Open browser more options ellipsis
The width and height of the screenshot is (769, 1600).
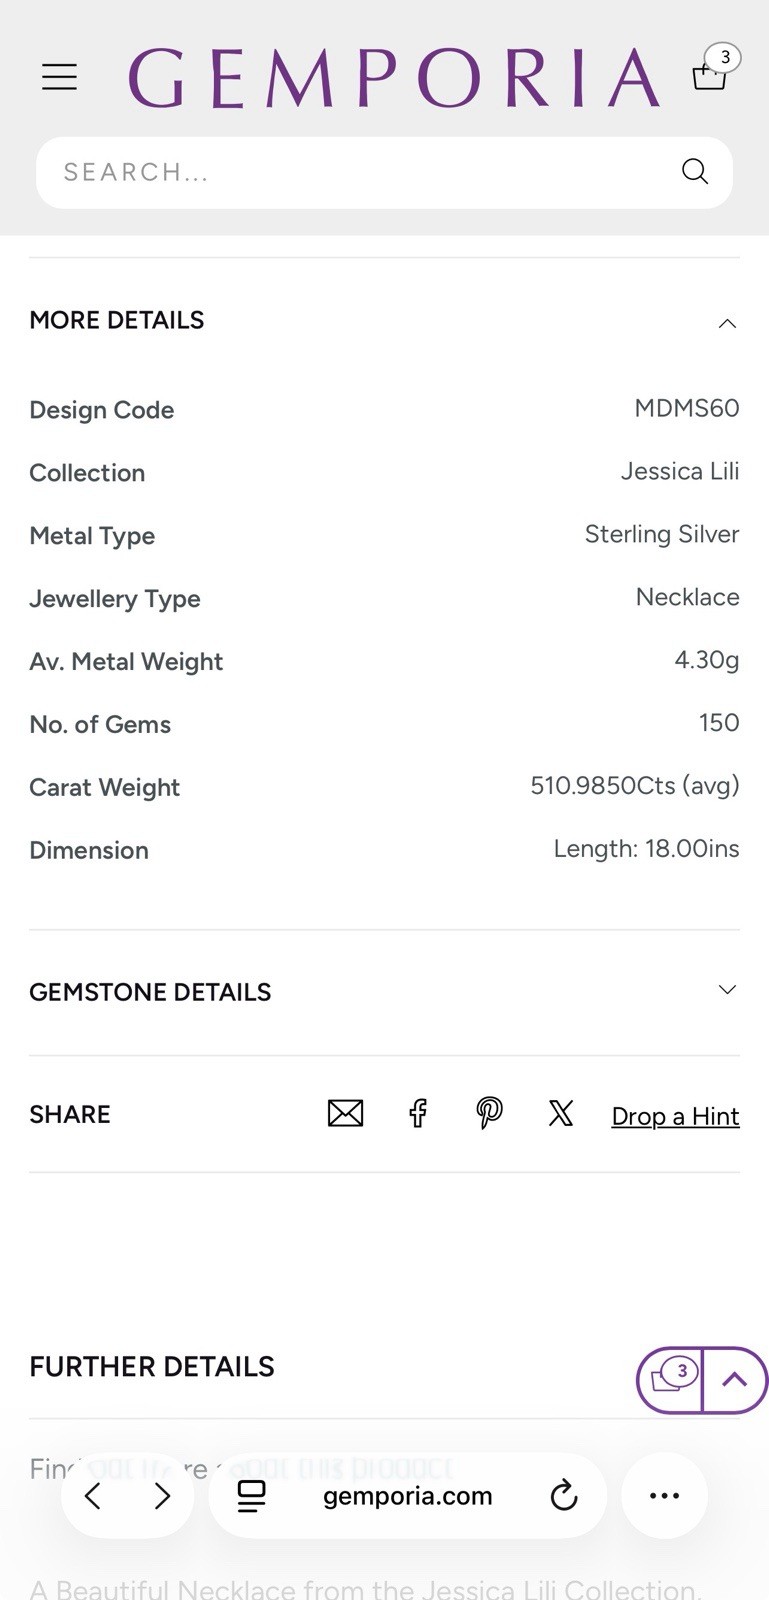(x=664, y=1496)
